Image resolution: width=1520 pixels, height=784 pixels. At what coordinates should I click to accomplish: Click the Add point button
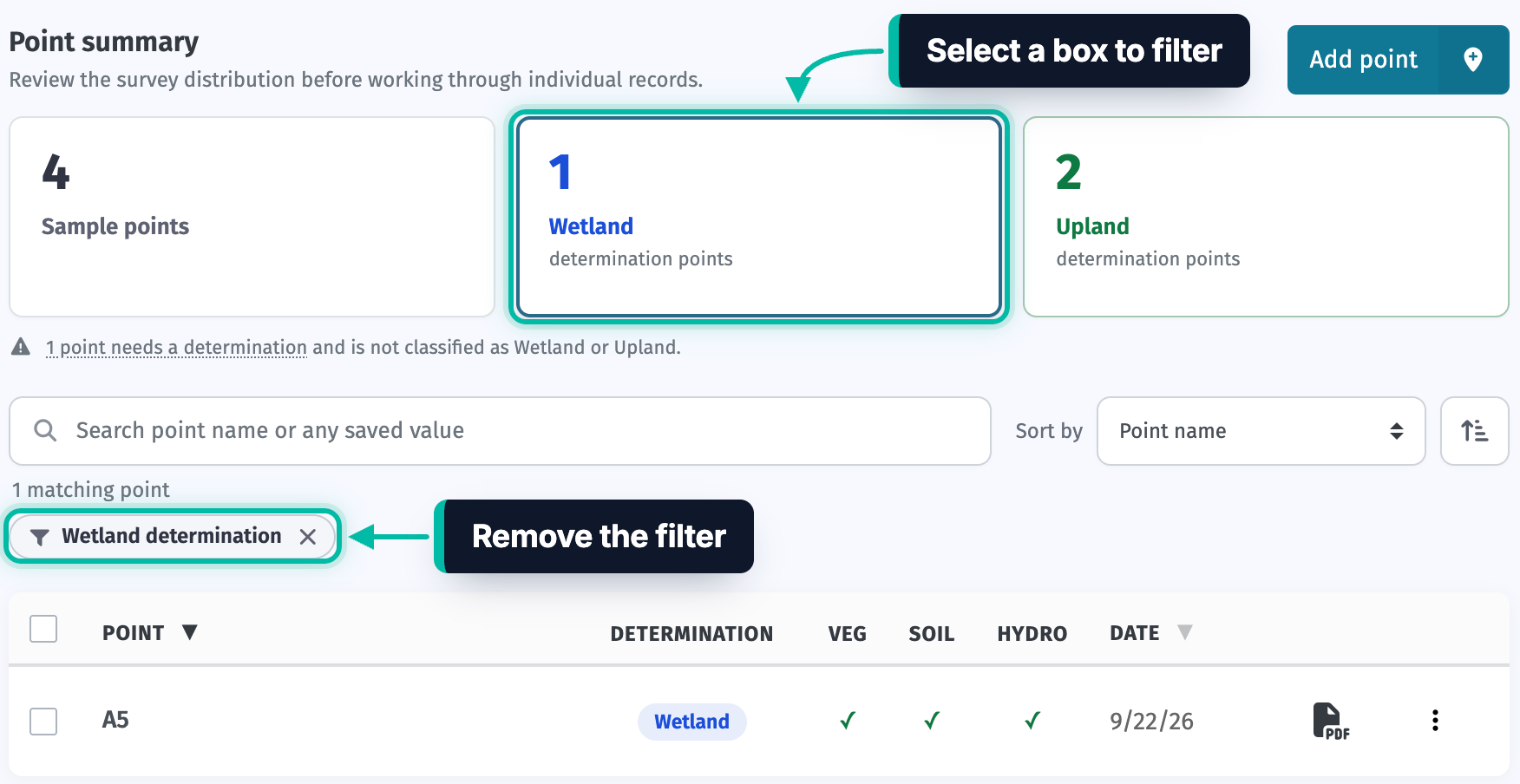pyautogui.click(x=1397, y=60)
